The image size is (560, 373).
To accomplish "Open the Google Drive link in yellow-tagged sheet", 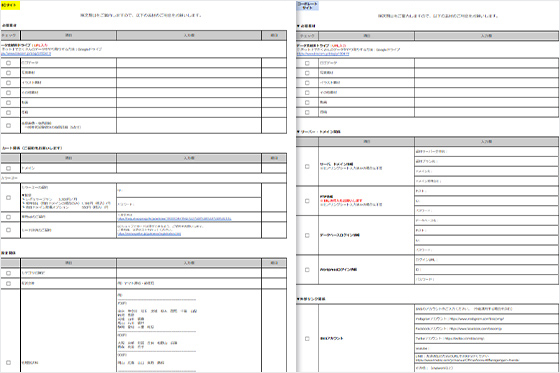I will tap(26, 54).
